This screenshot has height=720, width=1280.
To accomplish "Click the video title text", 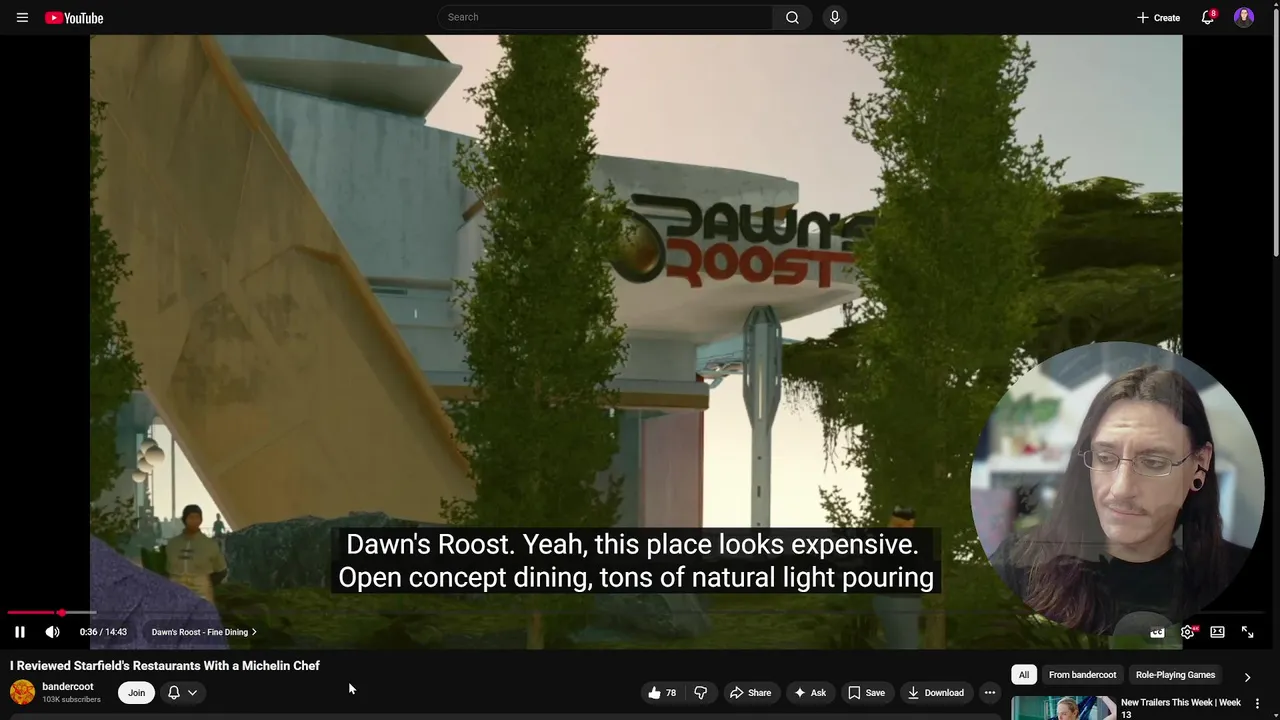I will (x=165, y=666).
